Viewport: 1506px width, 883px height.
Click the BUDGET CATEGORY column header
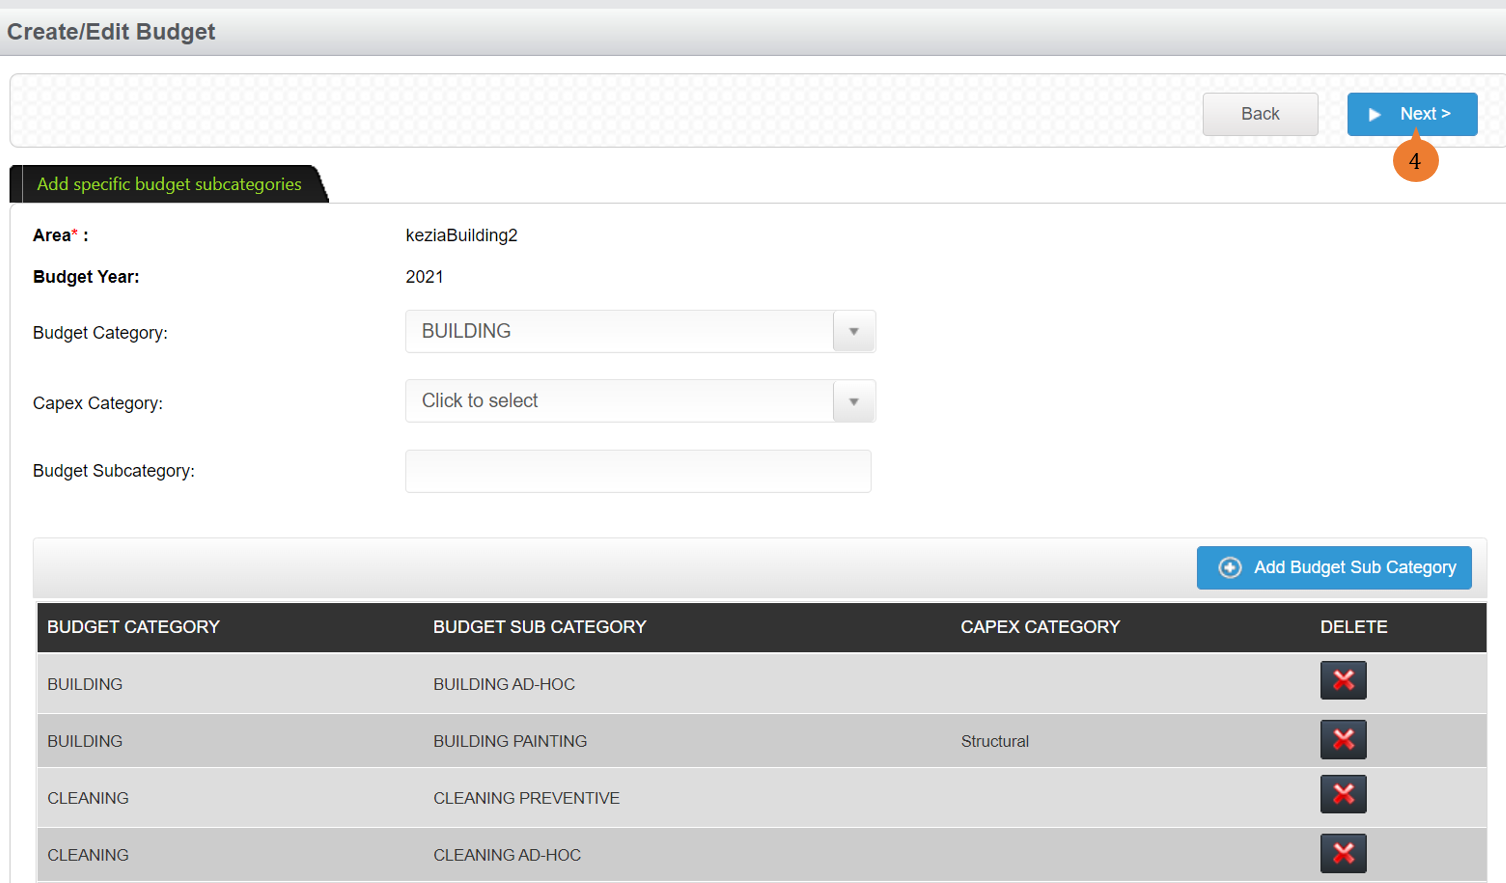coord(133,627)
